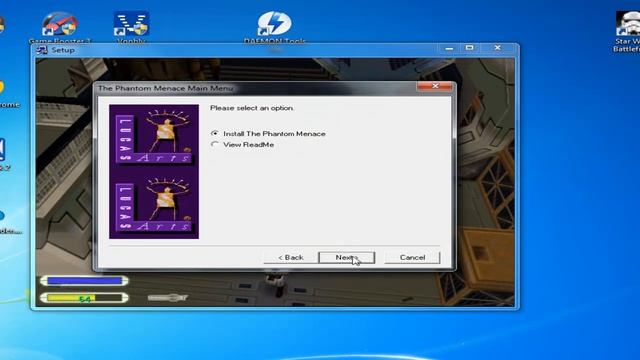The height and width of the screenshot is (360, 640).
Task: Click the blue bar in Setup background
Action: (84, 281)
